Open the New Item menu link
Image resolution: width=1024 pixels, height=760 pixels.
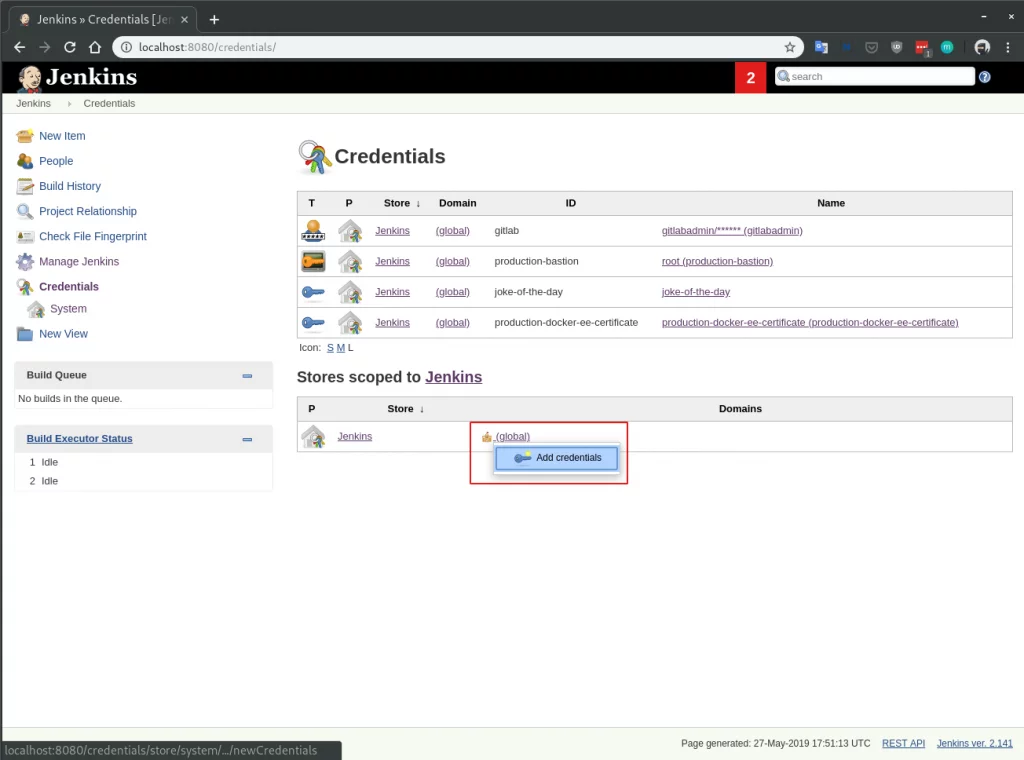(x=62, y=136)
